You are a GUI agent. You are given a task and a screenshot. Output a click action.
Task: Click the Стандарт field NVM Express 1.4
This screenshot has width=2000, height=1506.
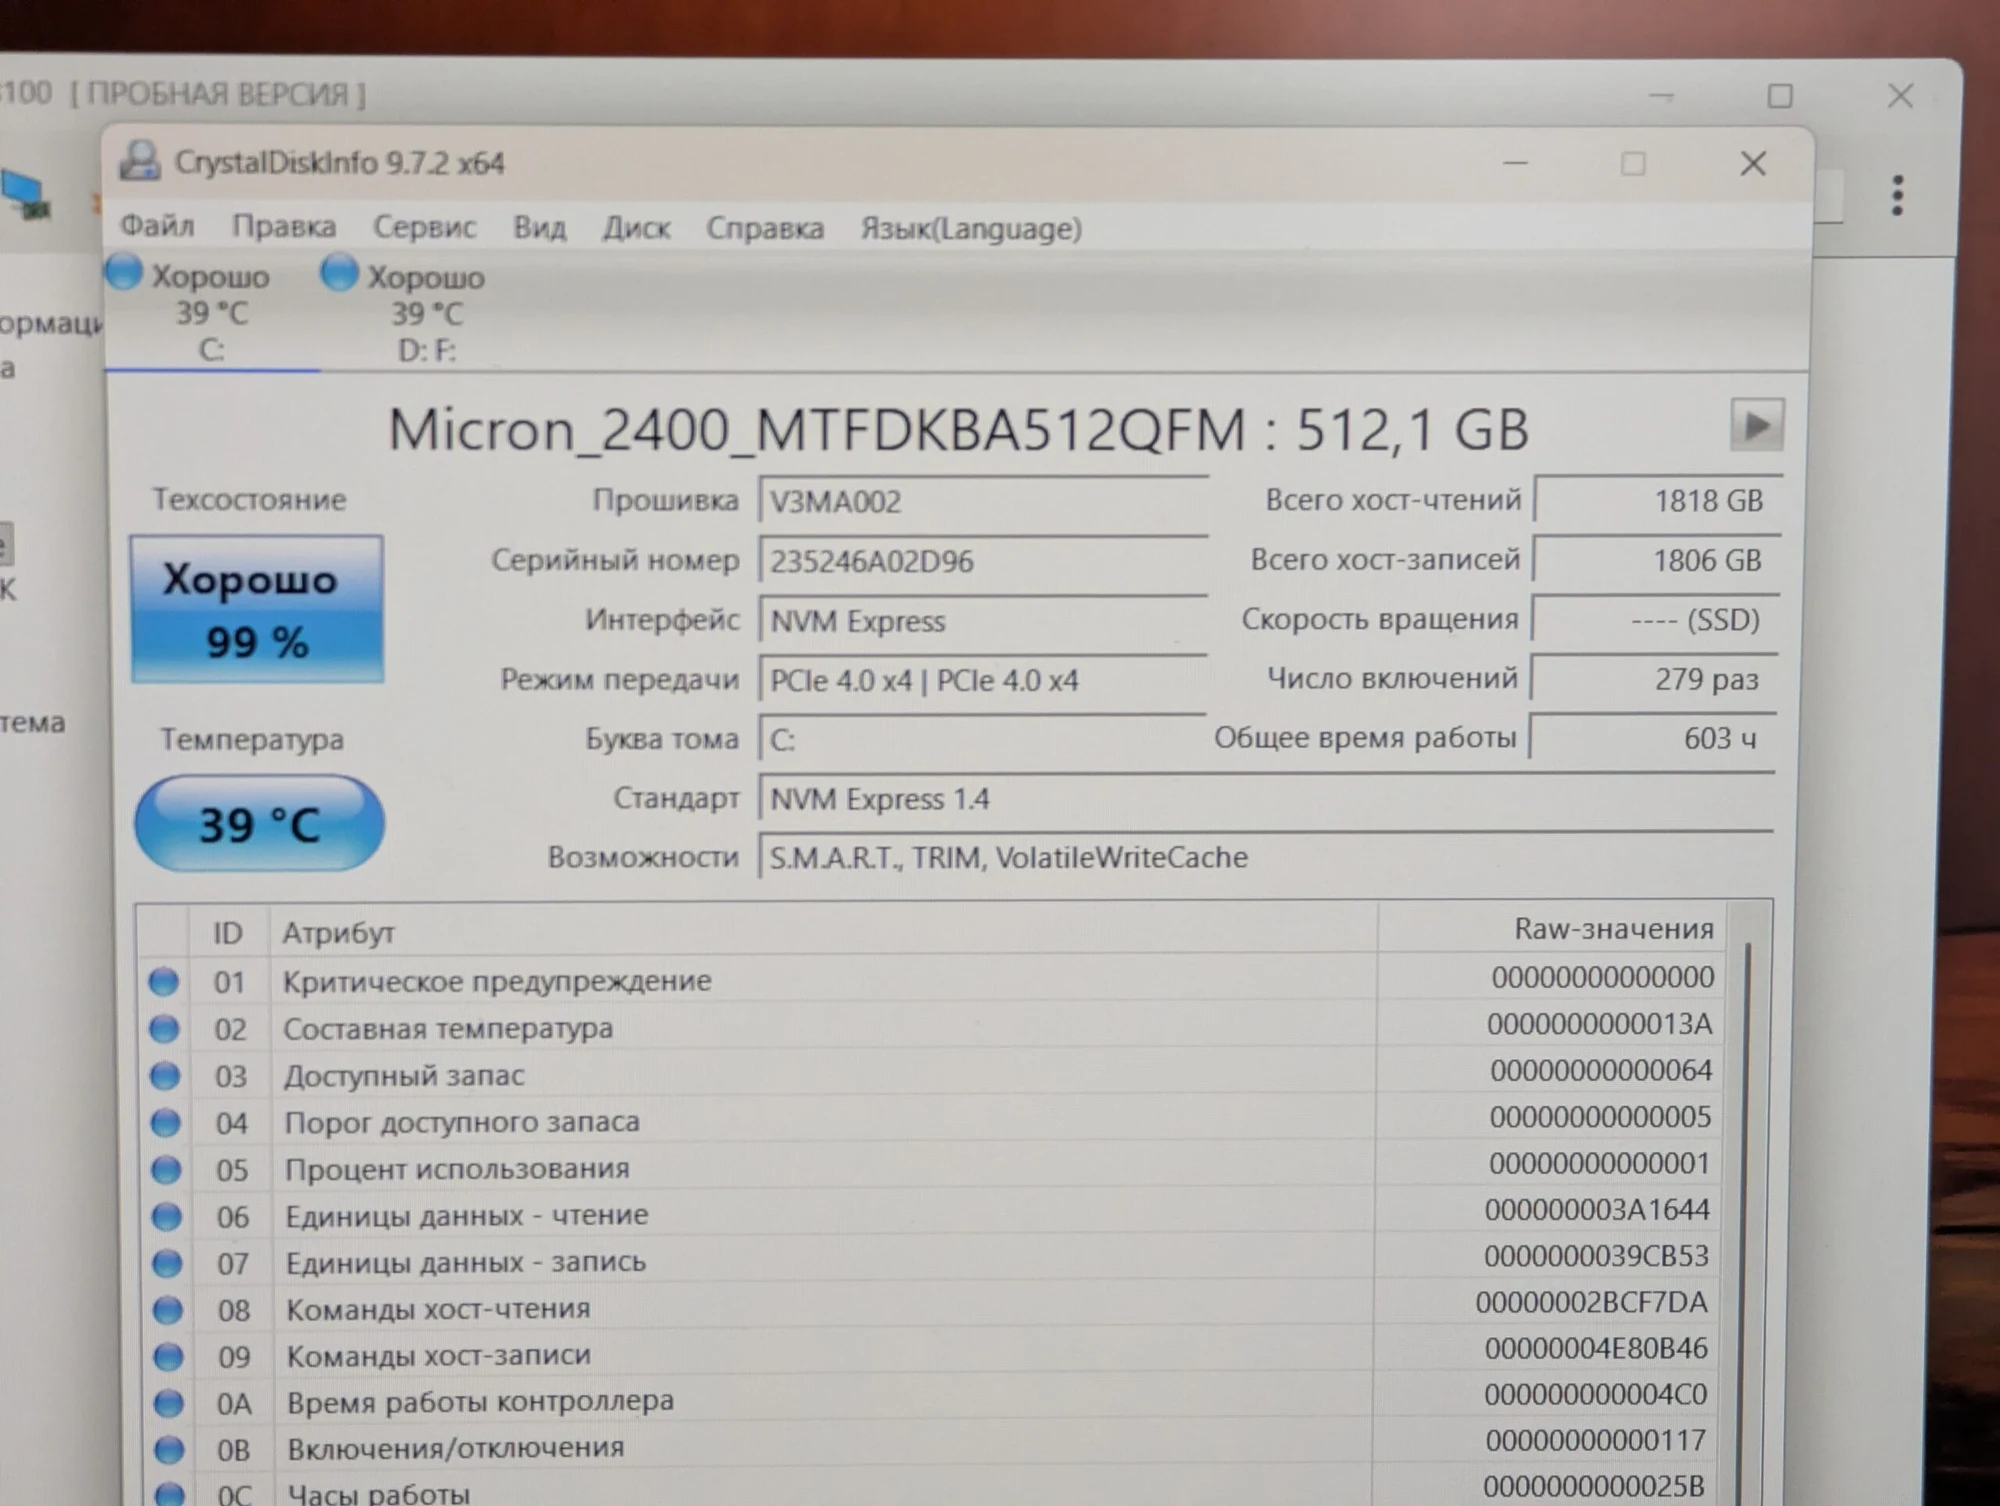1266,798
